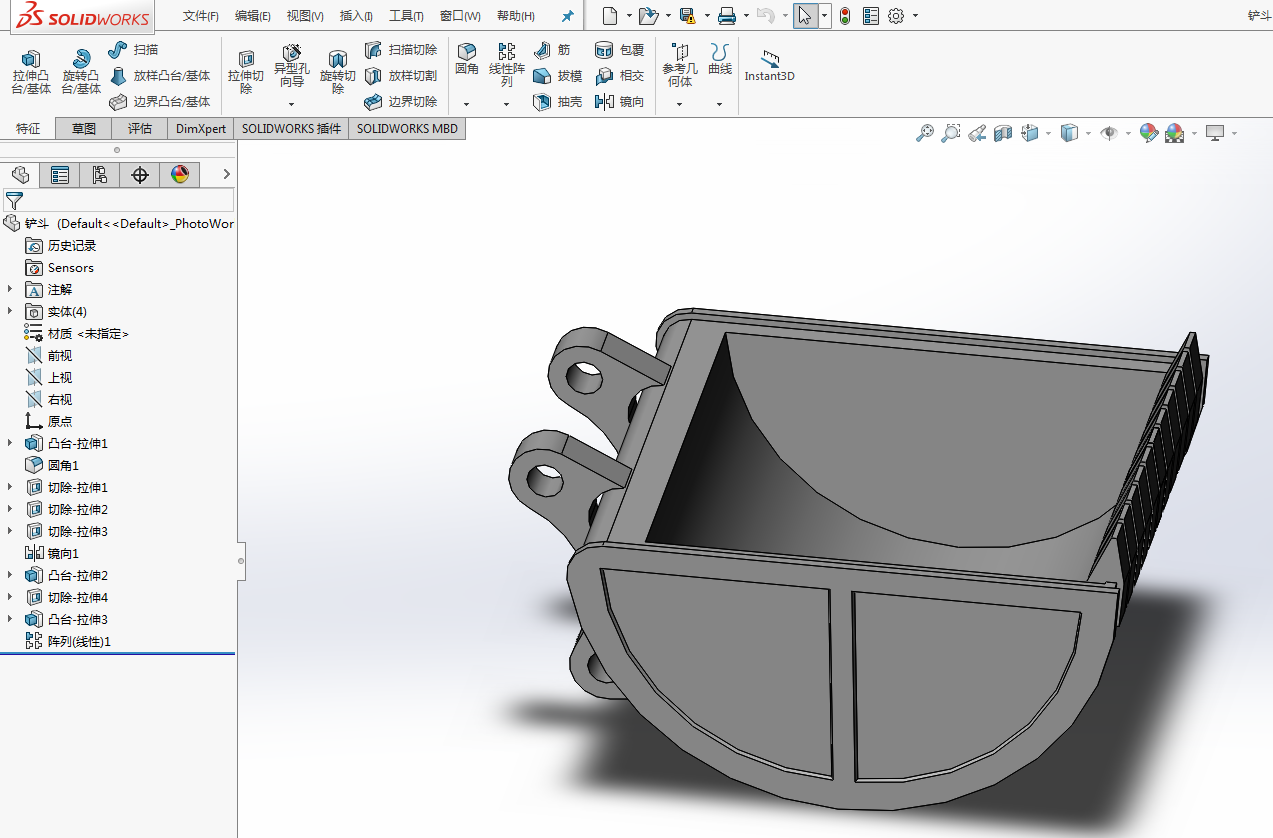Select the 筋 rib tool

coord(552,49)
